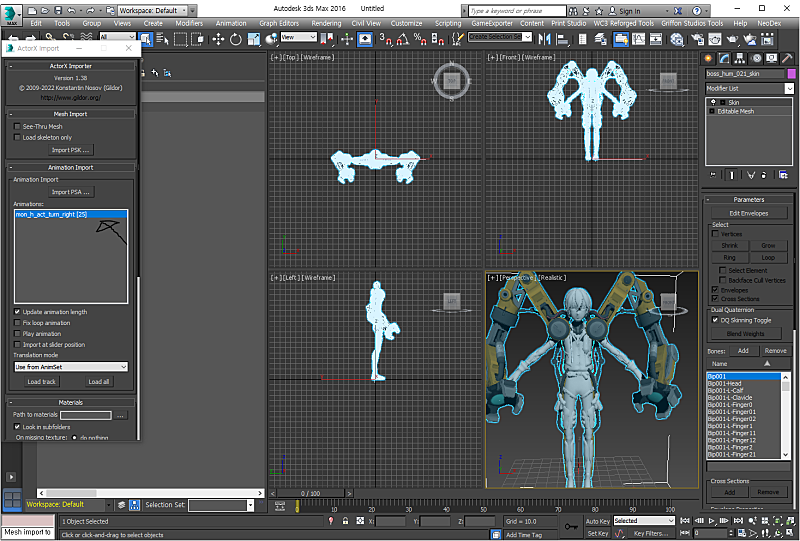This screenshot has height=541, width=800.
Task: Enable Backface Cull Vertices checkbox
Action: pos(722,280)
